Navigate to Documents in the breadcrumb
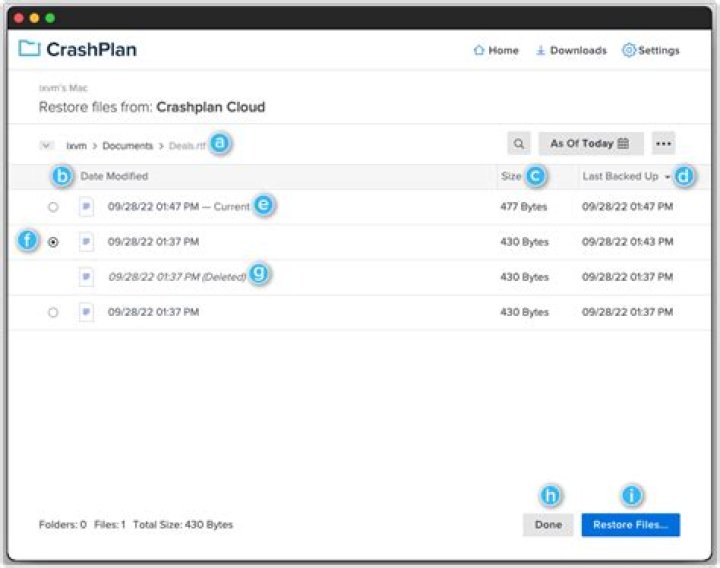 coord(127,146)
